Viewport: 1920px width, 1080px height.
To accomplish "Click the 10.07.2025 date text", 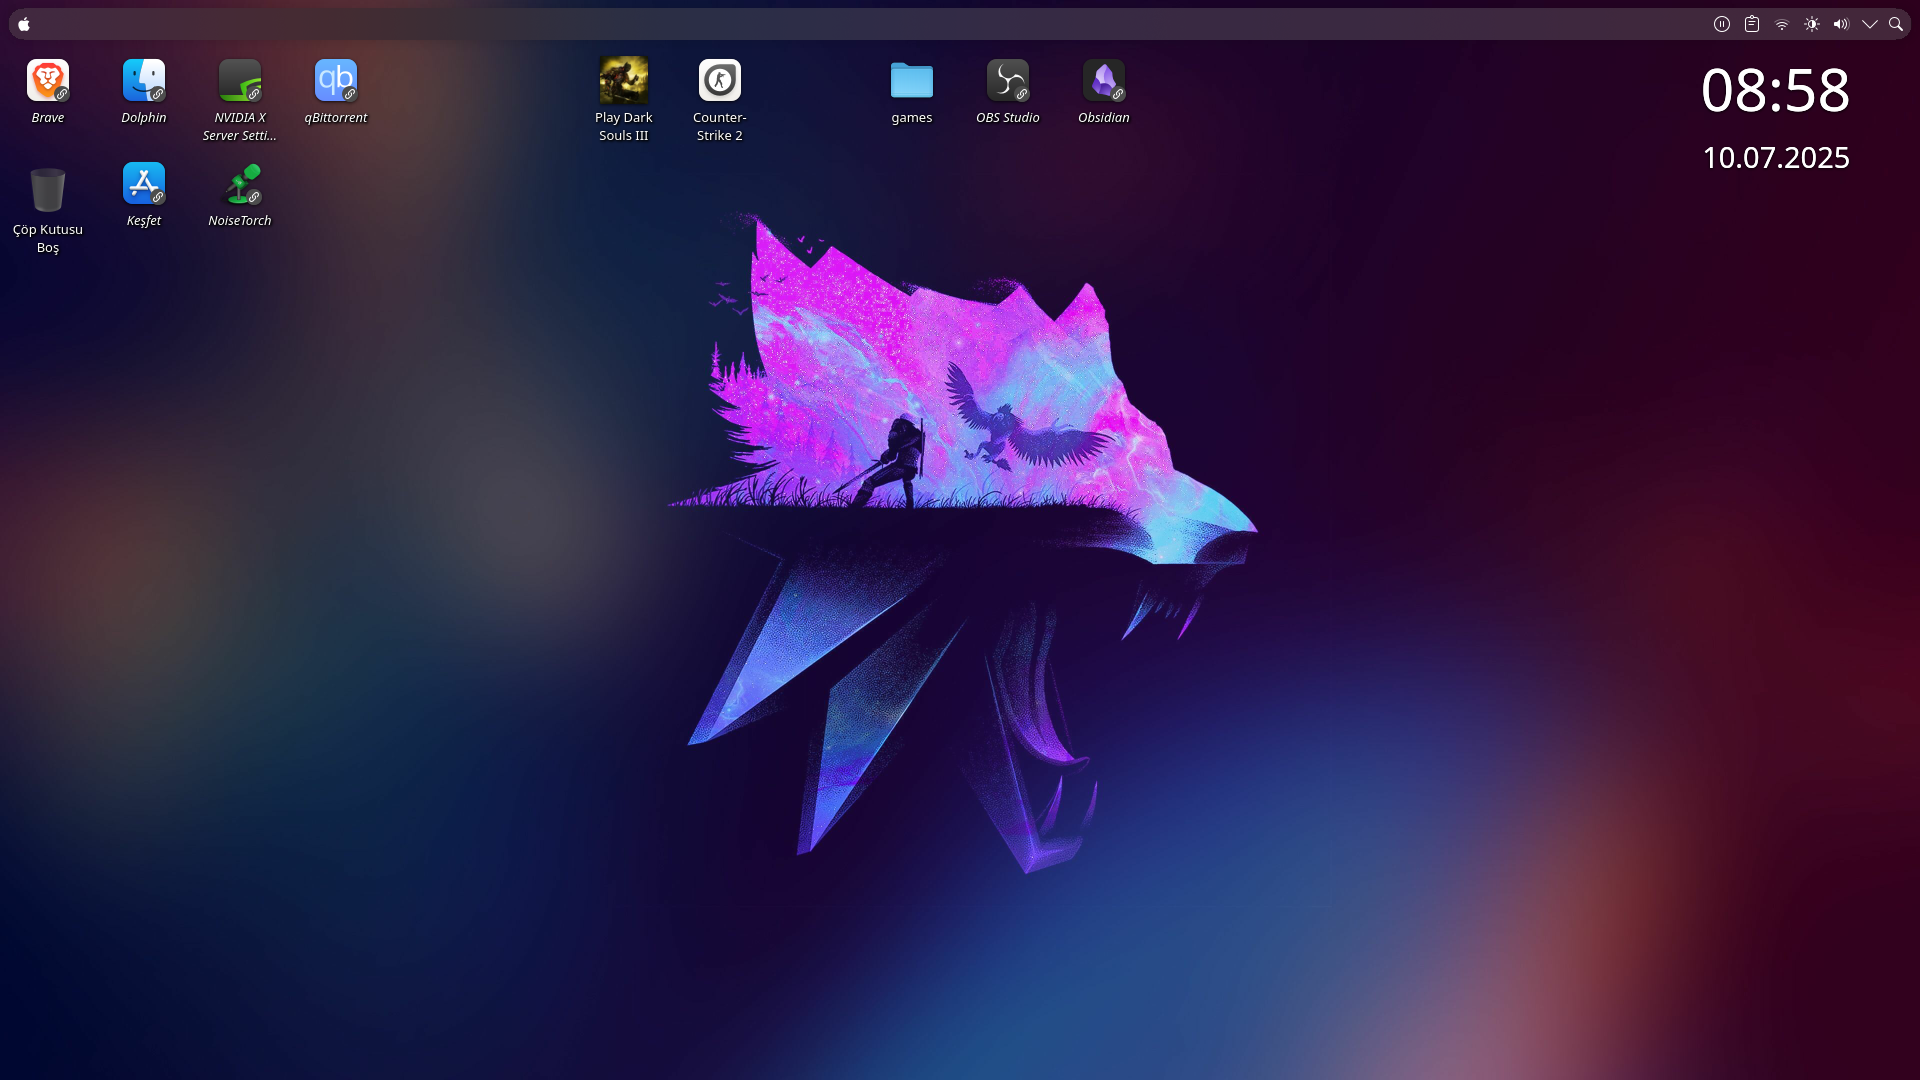I will click(x=1776, y=158).
